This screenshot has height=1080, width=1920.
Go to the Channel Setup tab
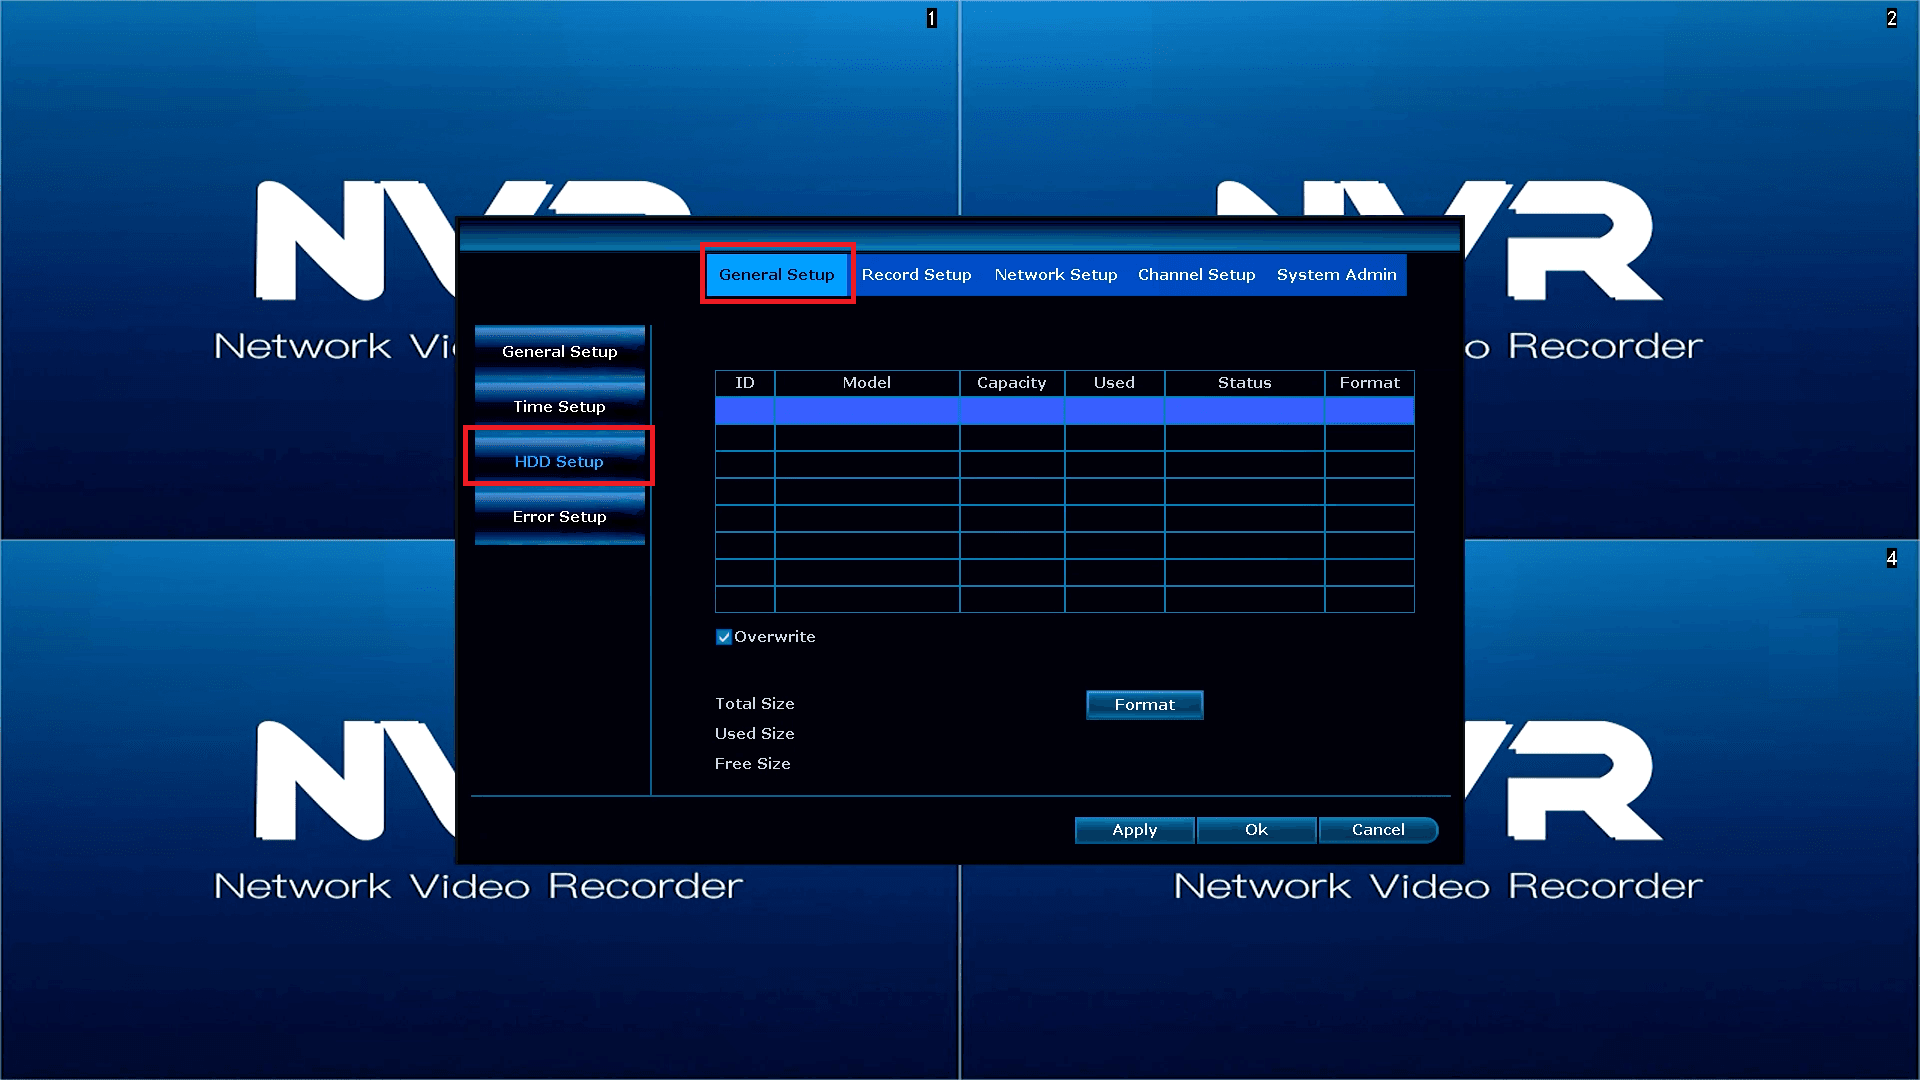tap(1196, 274)
